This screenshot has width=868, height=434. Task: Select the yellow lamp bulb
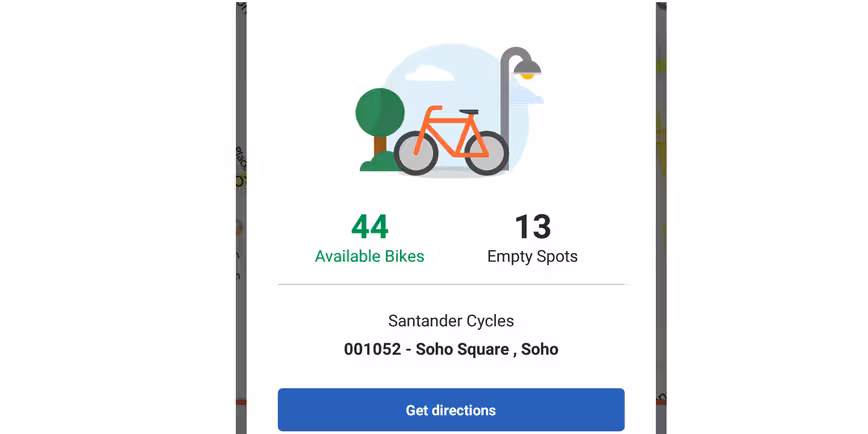tap(528, 76)
